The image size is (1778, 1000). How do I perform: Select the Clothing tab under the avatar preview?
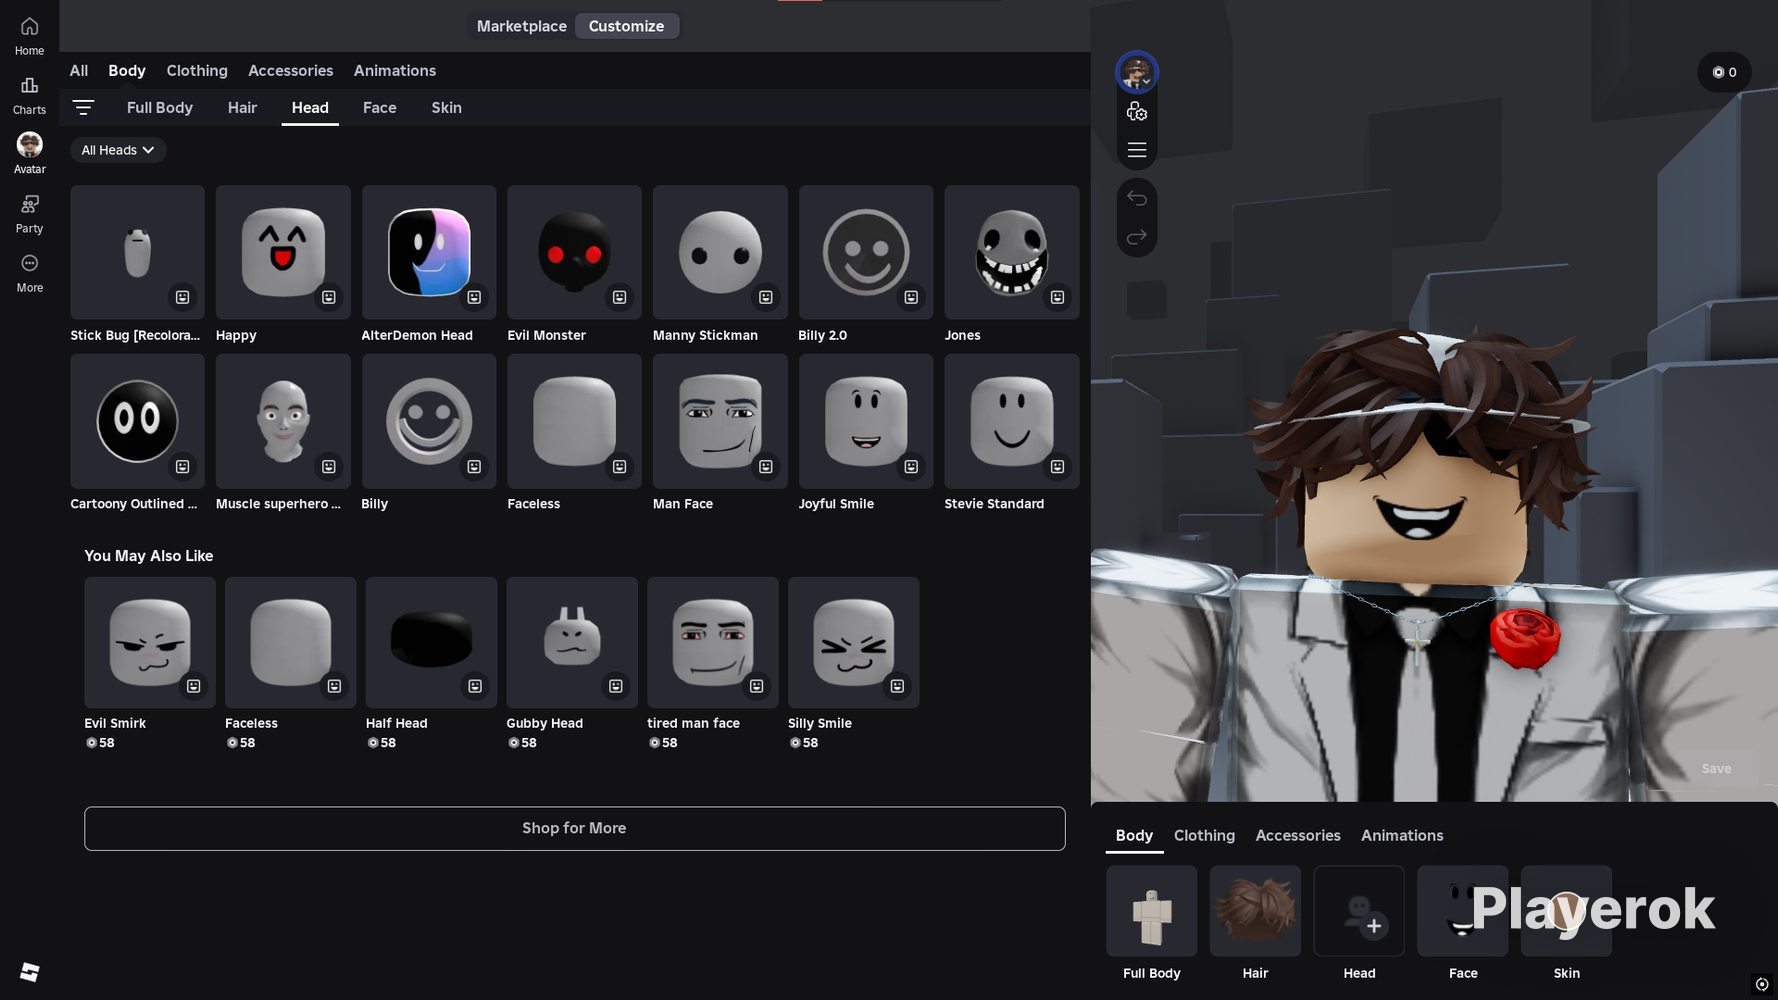tap(1204, 836)
